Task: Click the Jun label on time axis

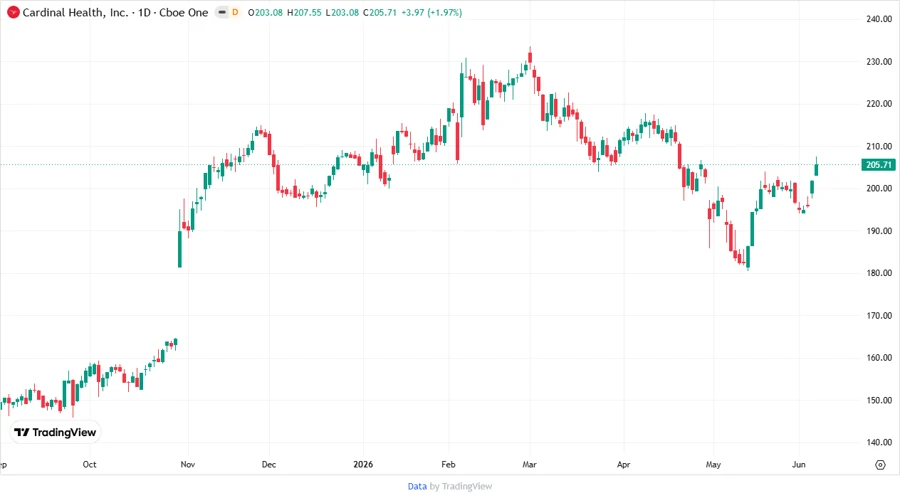Action: tap(798, 465)
